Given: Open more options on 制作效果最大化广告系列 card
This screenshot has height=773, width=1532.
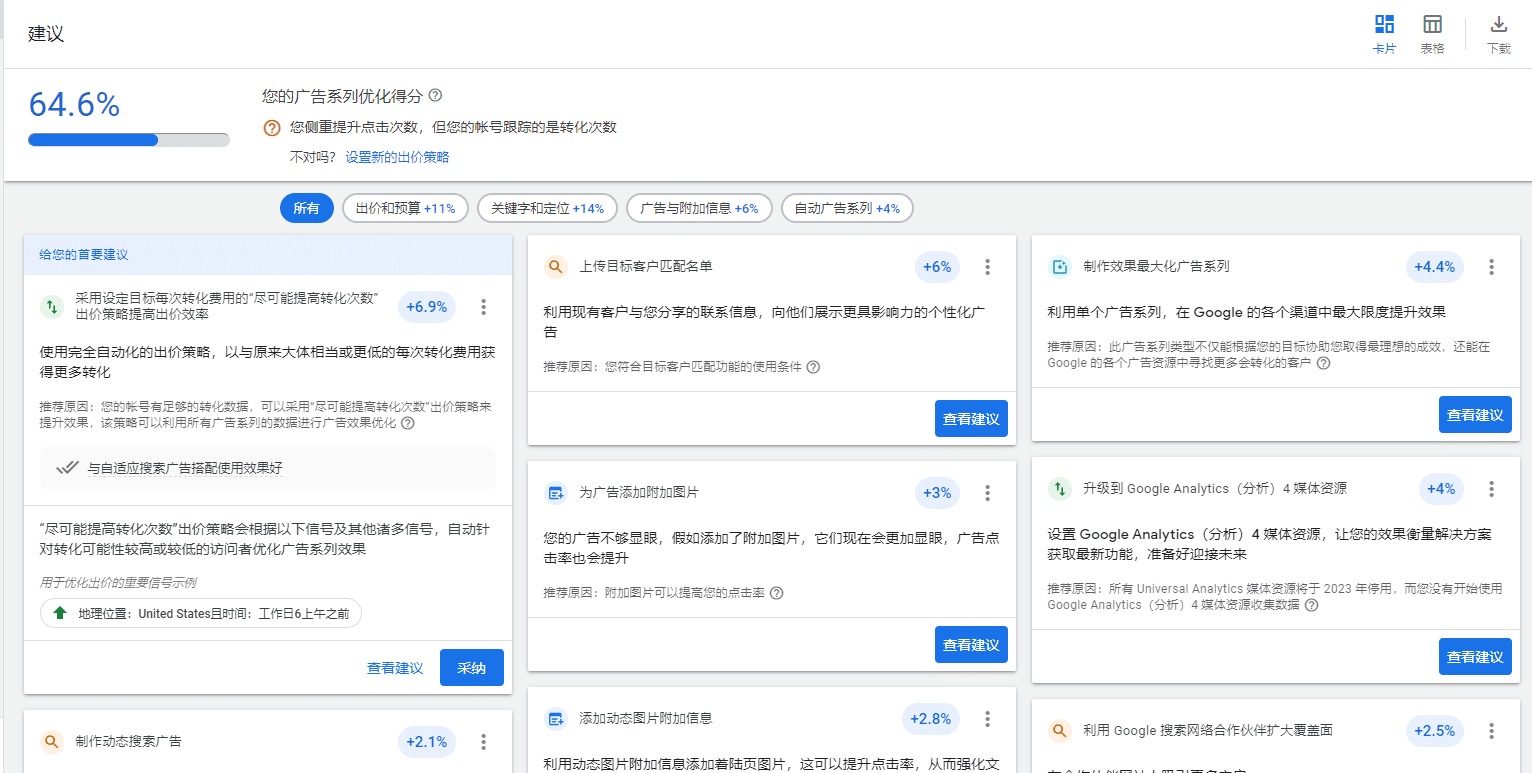Looking at the screenshot, I should pyautogui.click(x=1491, y=267).
